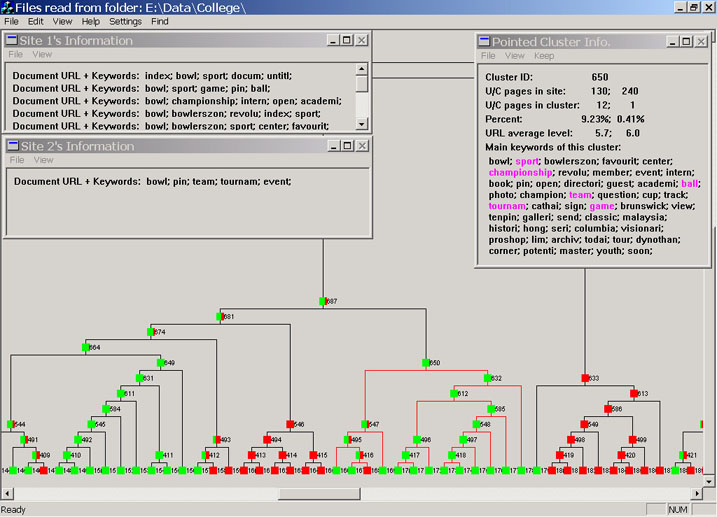Select the red cluster node 494

(267, 440)
